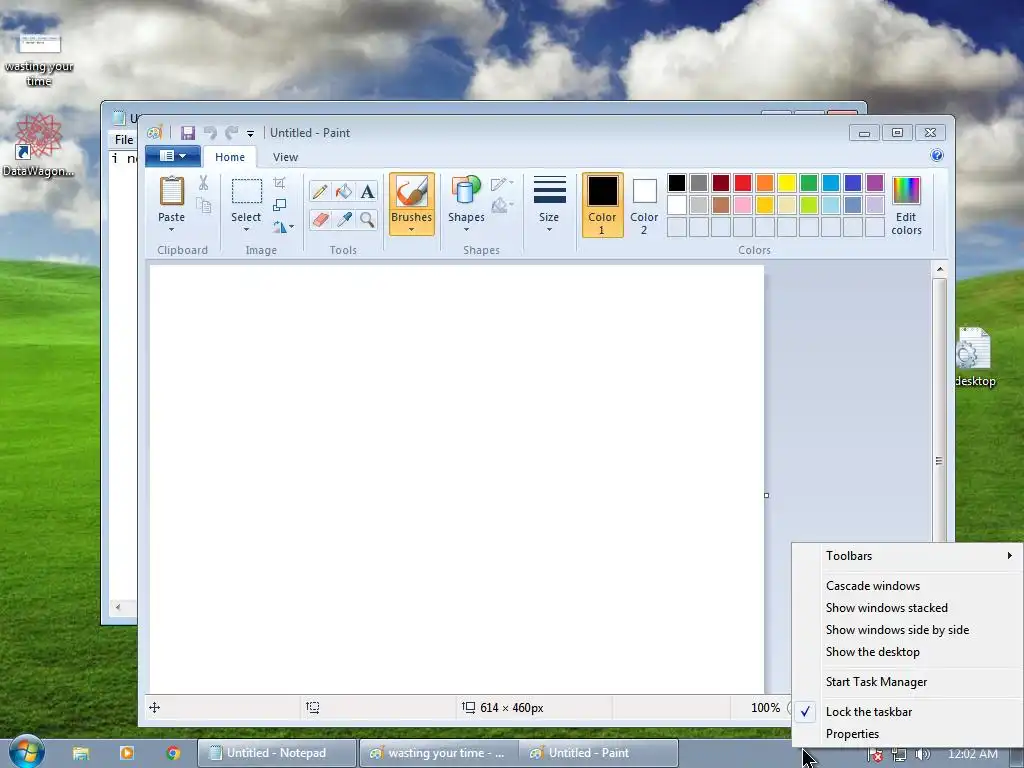Open Customize Quick Access Toolbar dropdown

250,133
